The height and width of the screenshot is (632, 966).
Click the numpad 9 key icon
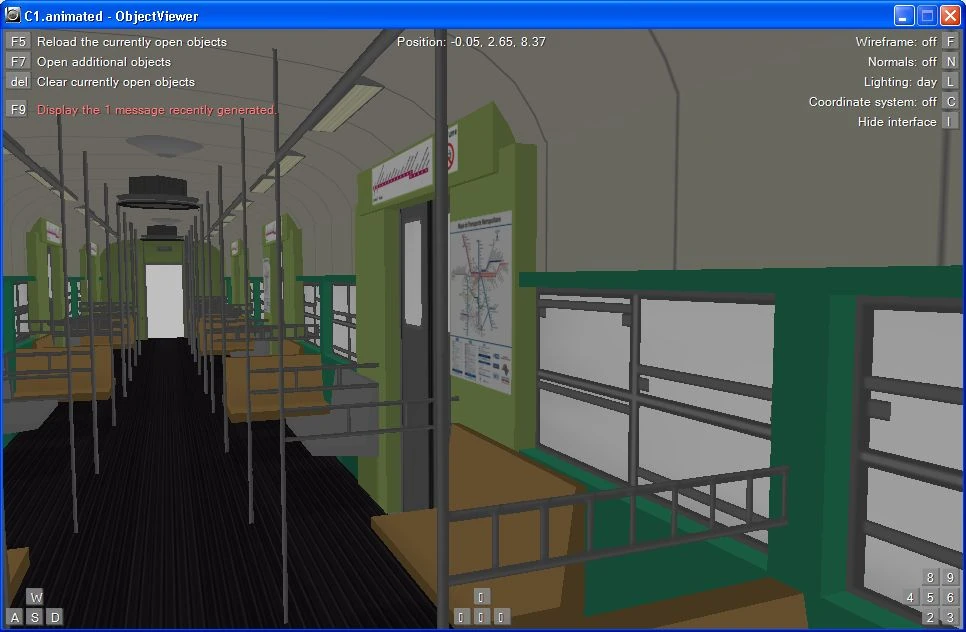tap(950, 577)
